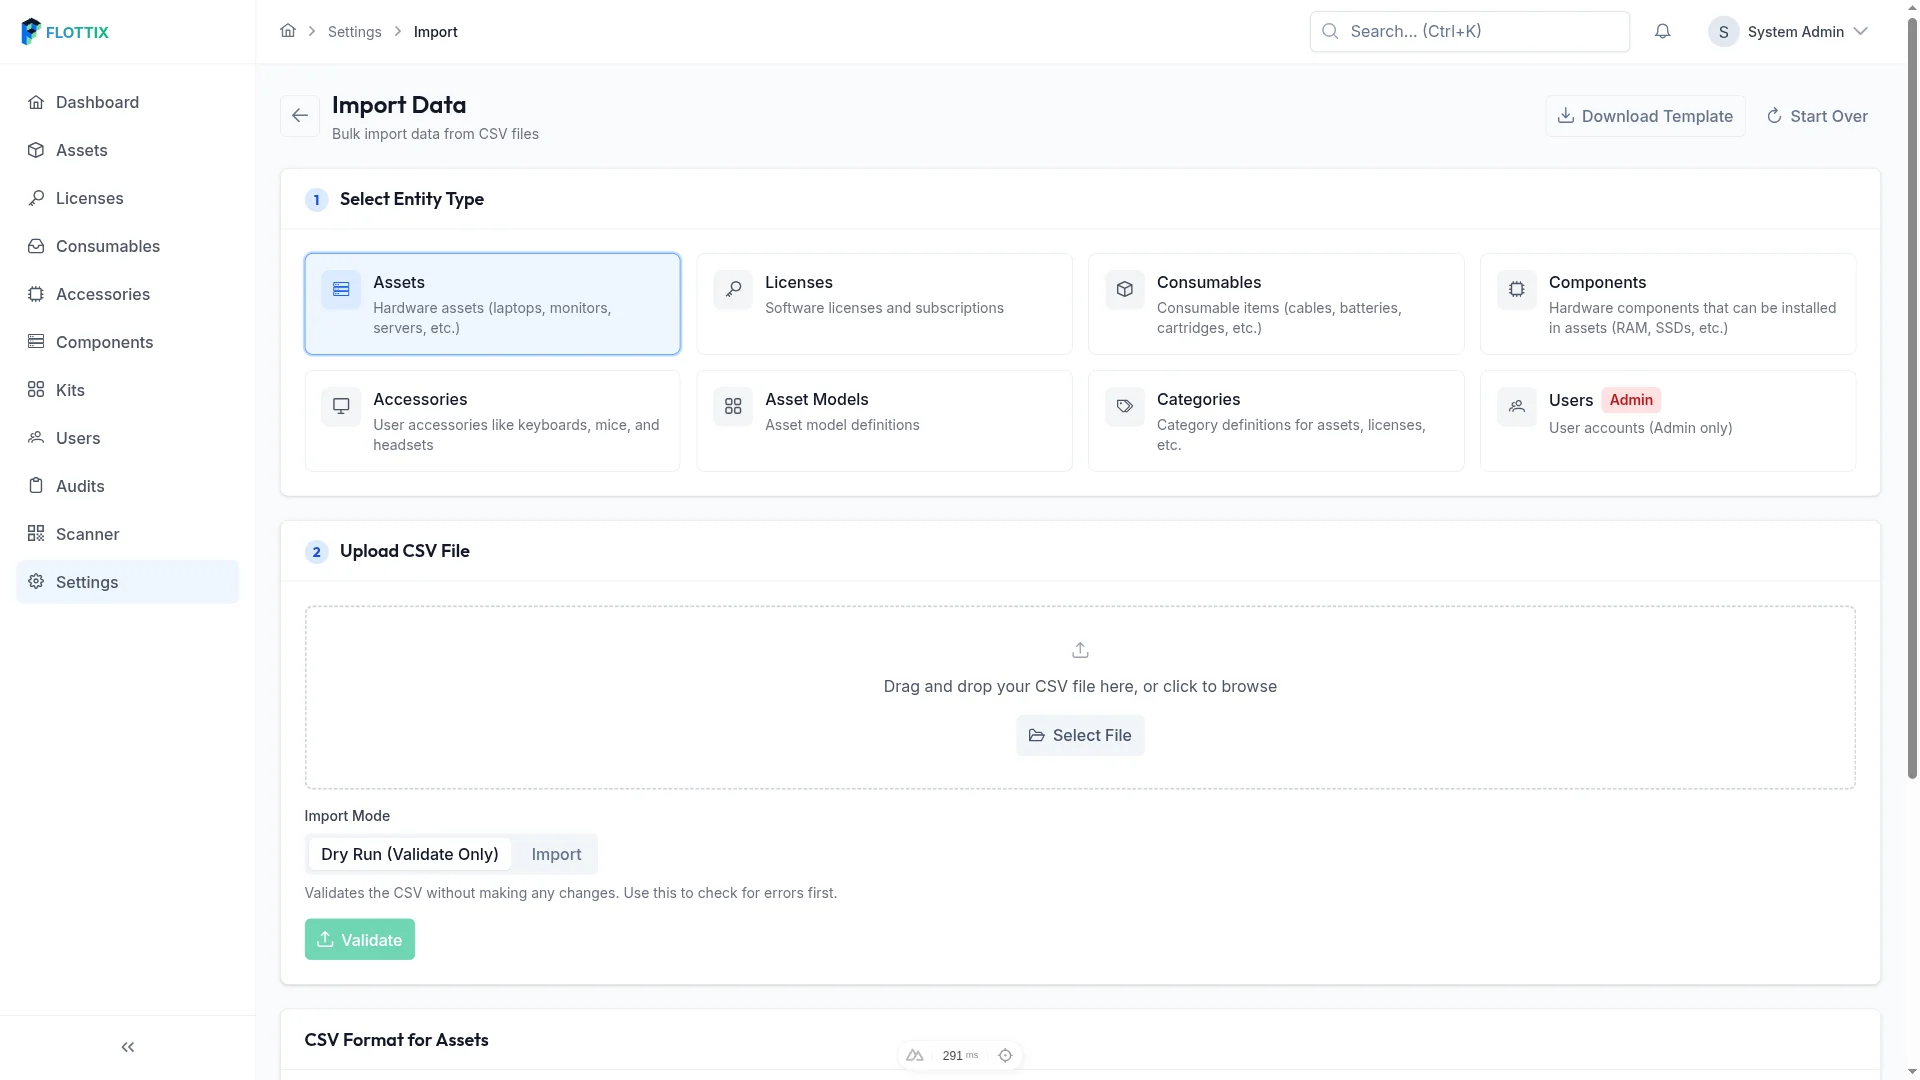The height and width of the screenshot is (1080, 1920).
Task: Click the Validate button
Action: (x=360, y=939)
